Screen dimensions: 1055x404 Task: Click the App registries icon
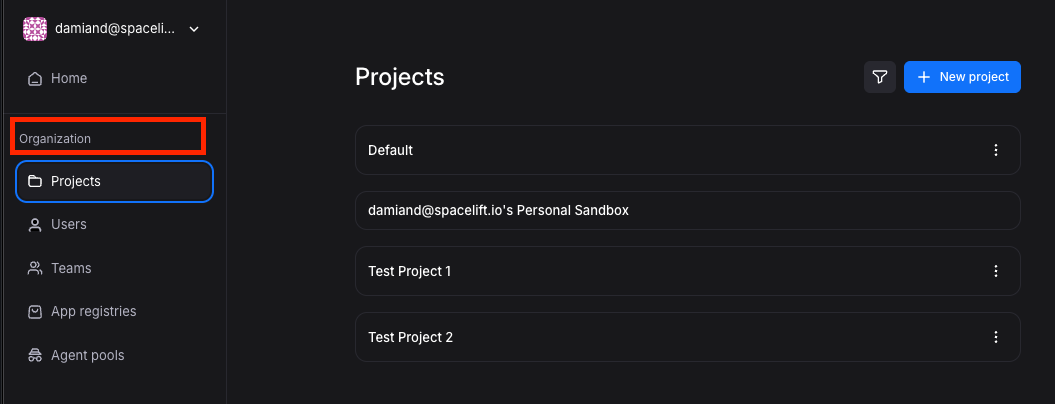(x=35, y=312)
